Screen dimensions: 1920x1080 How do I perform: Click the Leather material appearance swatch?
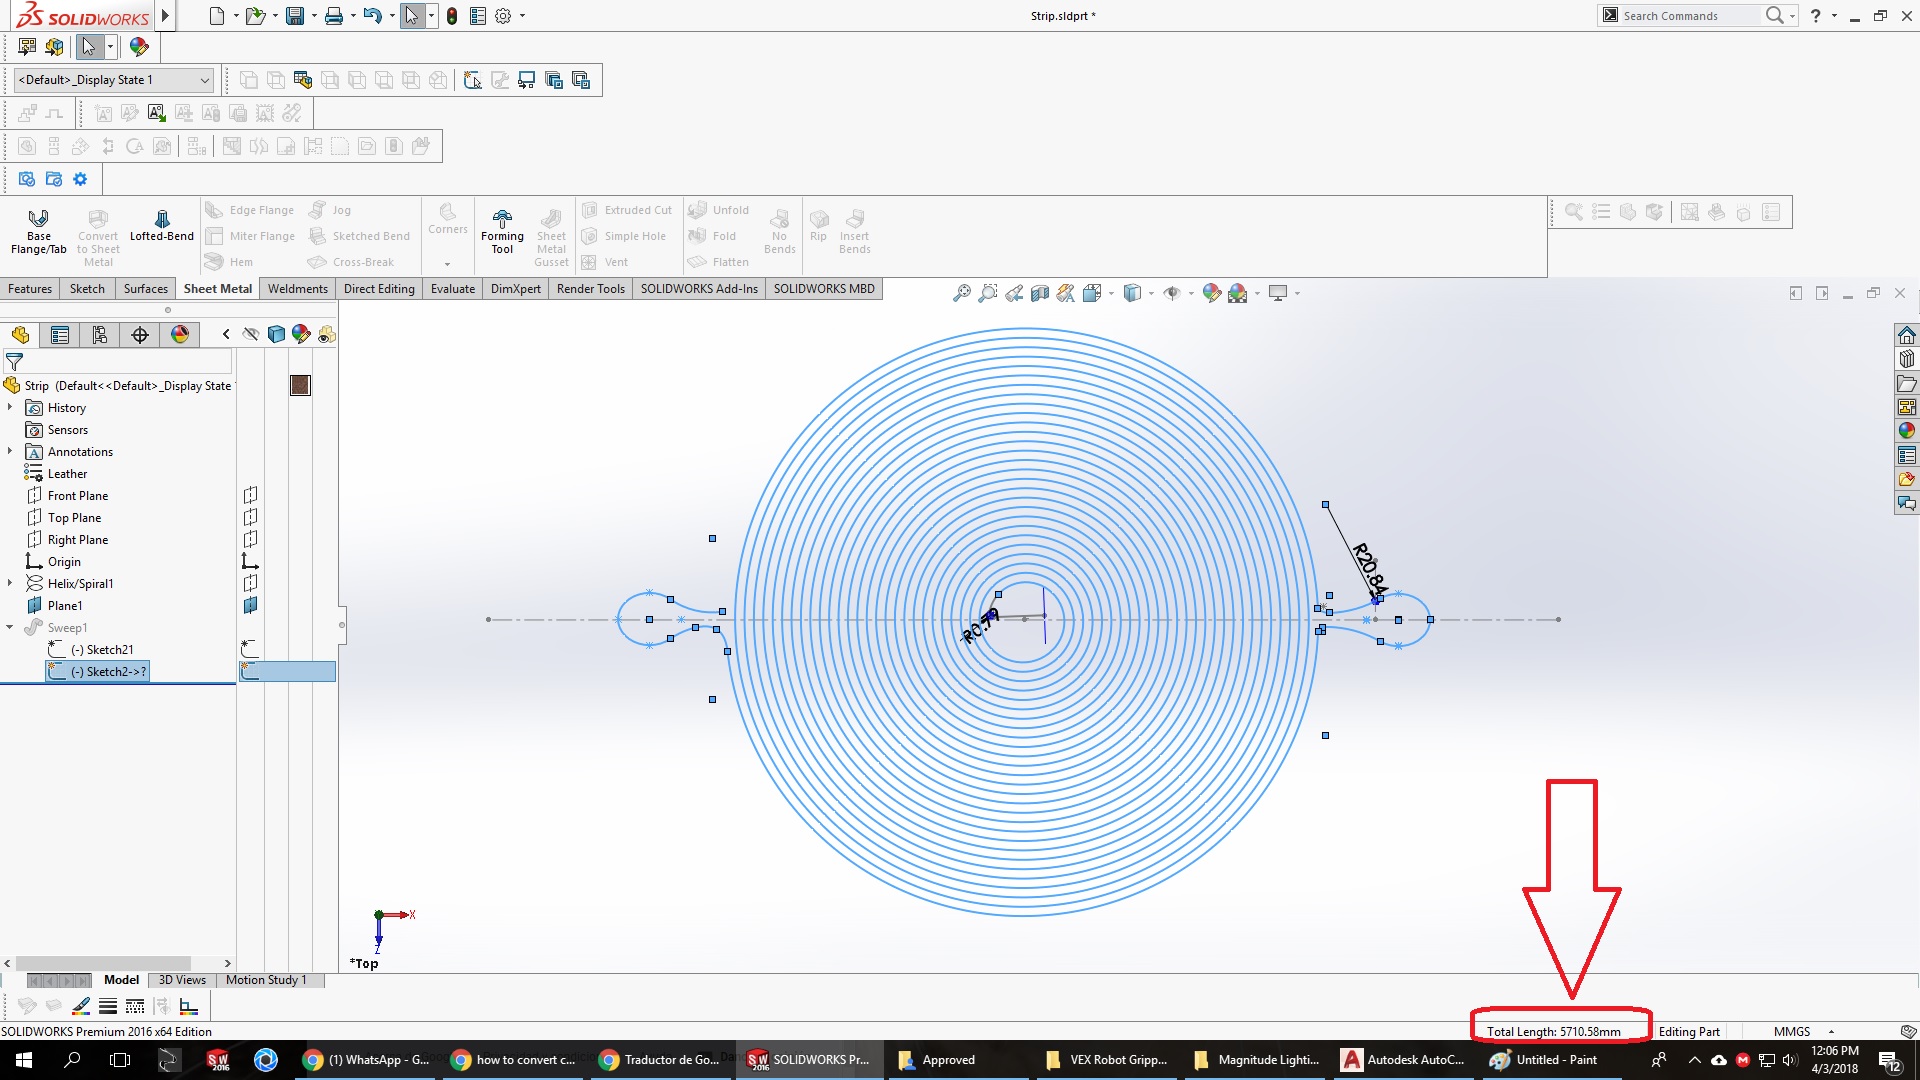(300, 386)
